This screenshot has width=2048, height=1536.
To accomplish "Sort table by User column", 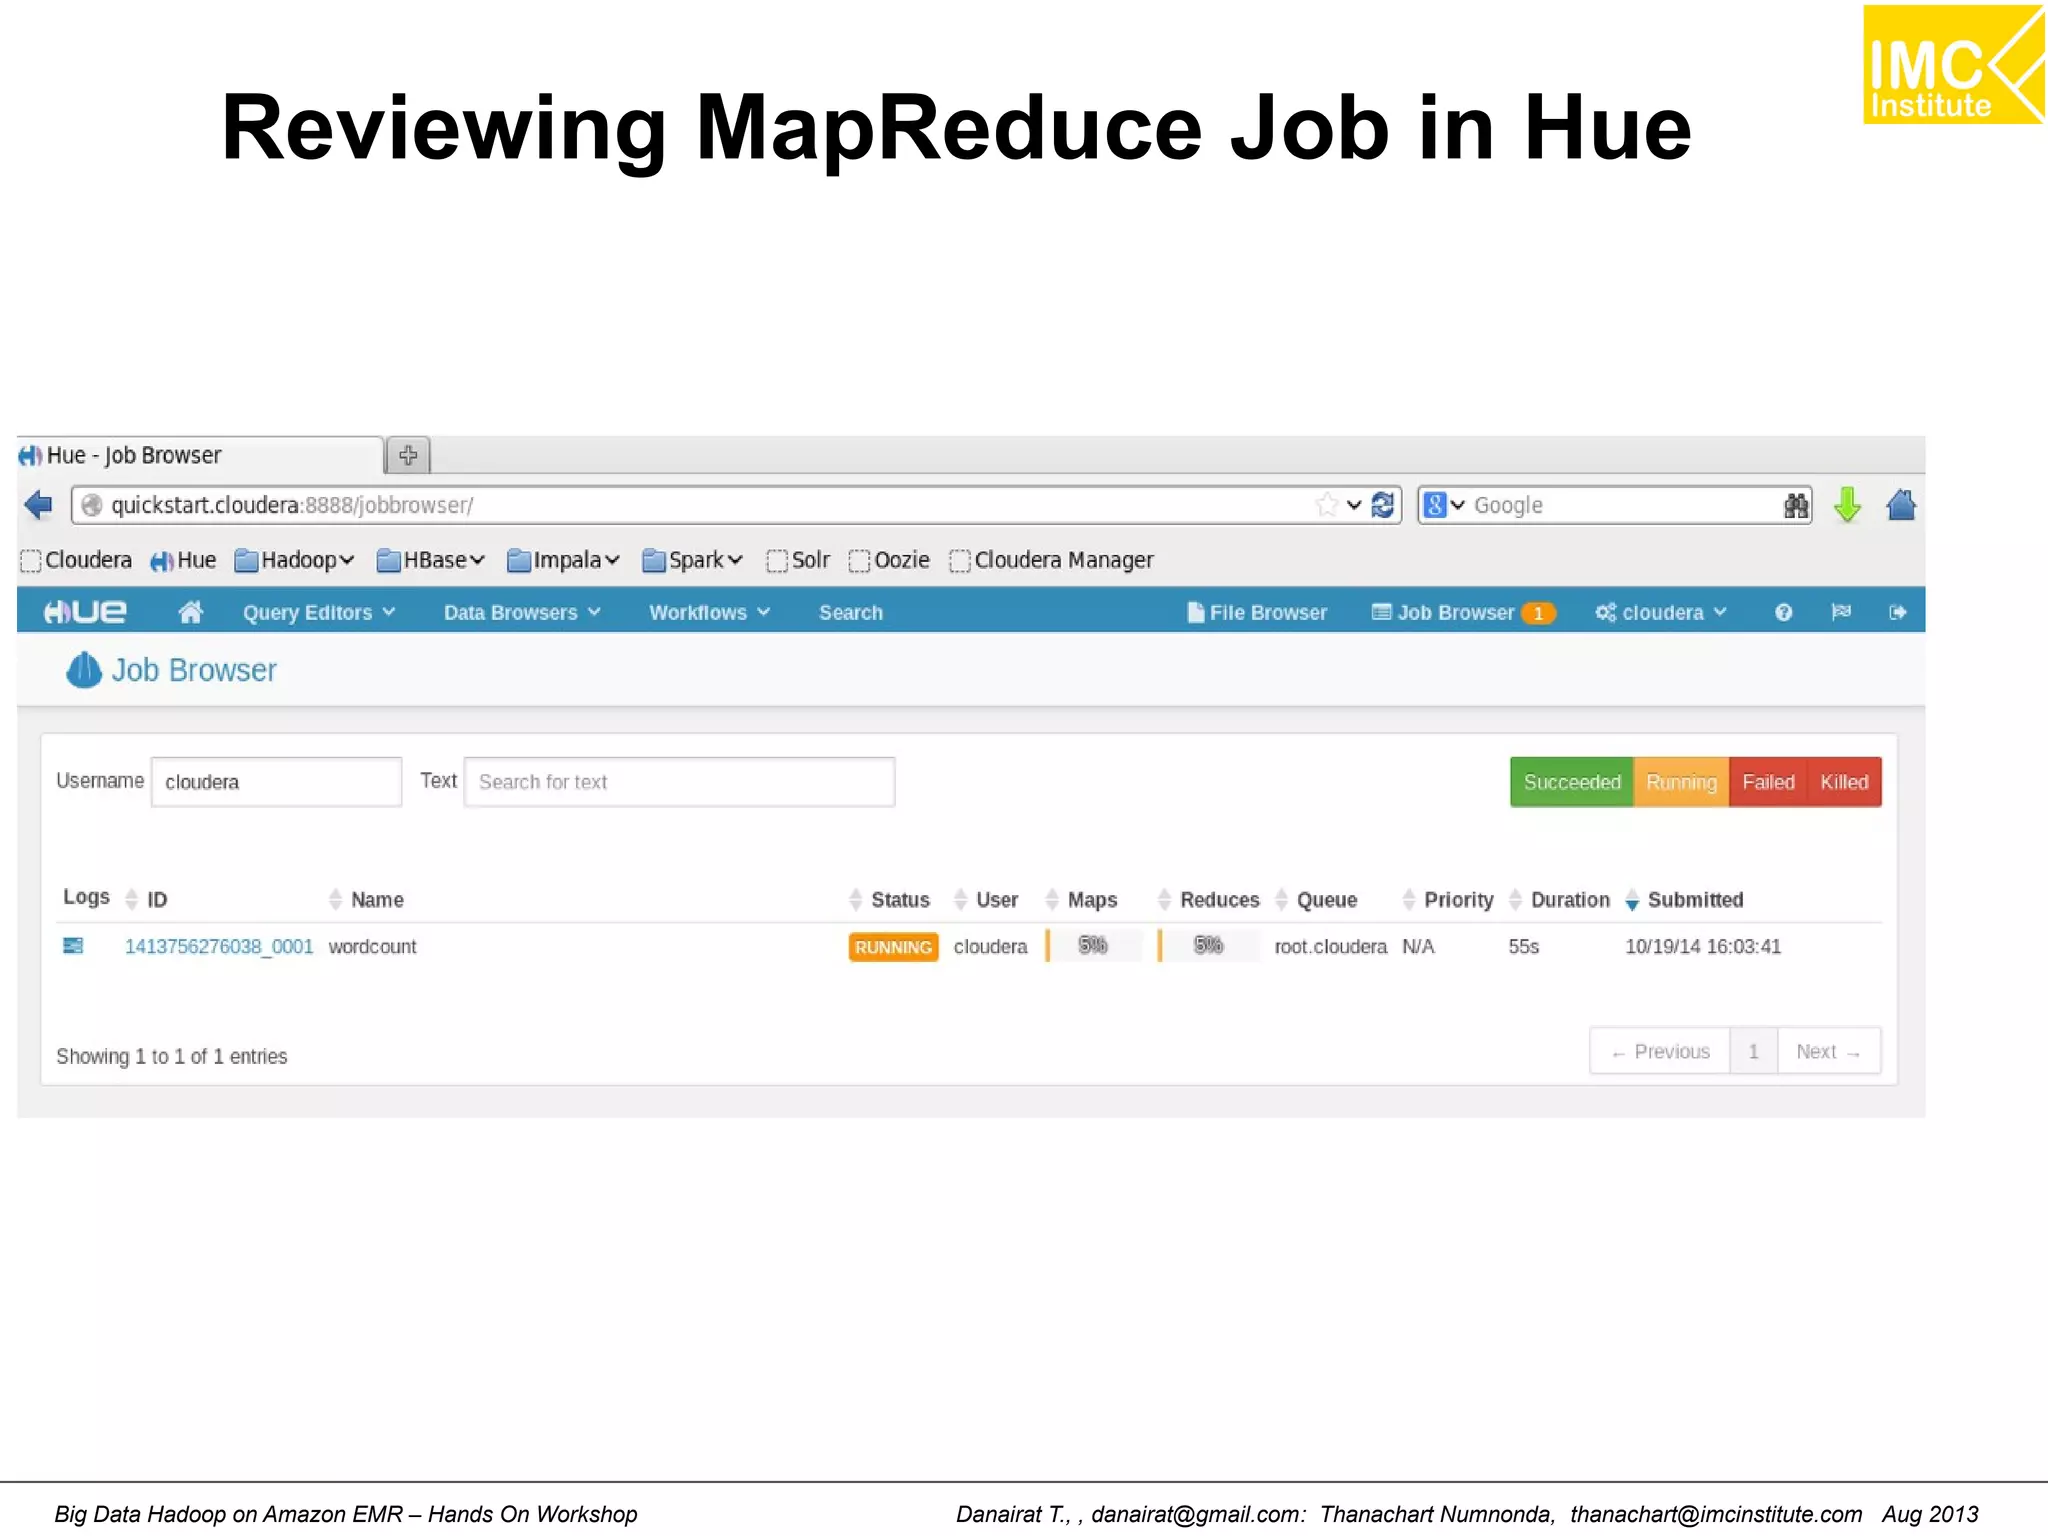I will [x=986, y=899].
